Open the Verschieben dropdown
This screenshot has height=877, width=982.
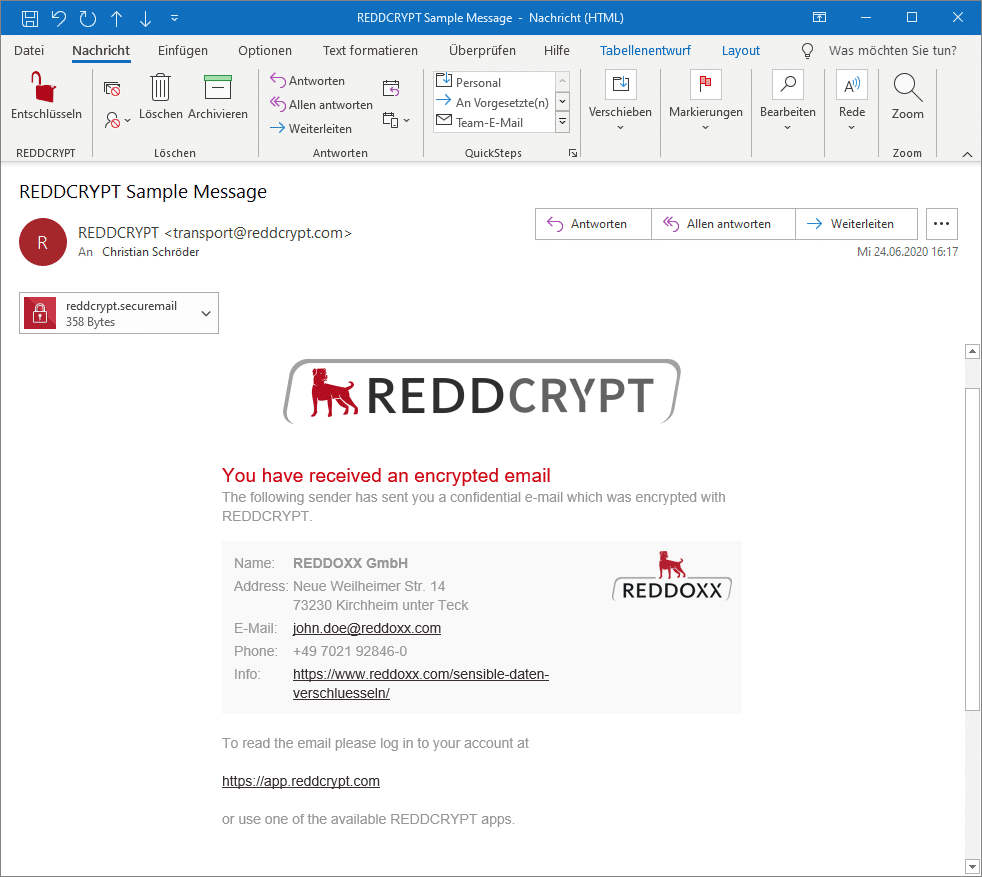coord(620,101)
